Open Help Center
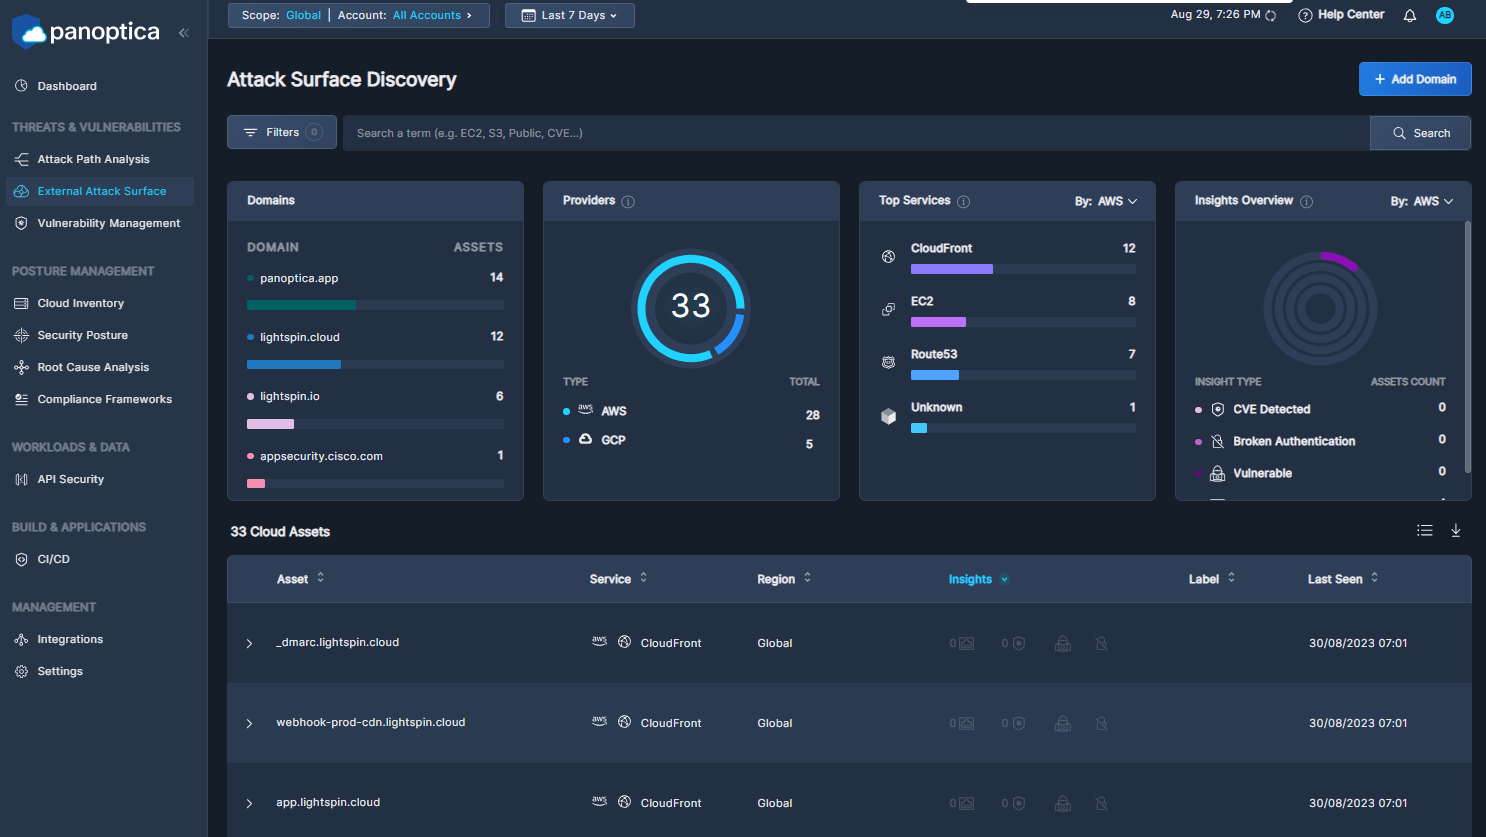 click(x=1341, y=15)
